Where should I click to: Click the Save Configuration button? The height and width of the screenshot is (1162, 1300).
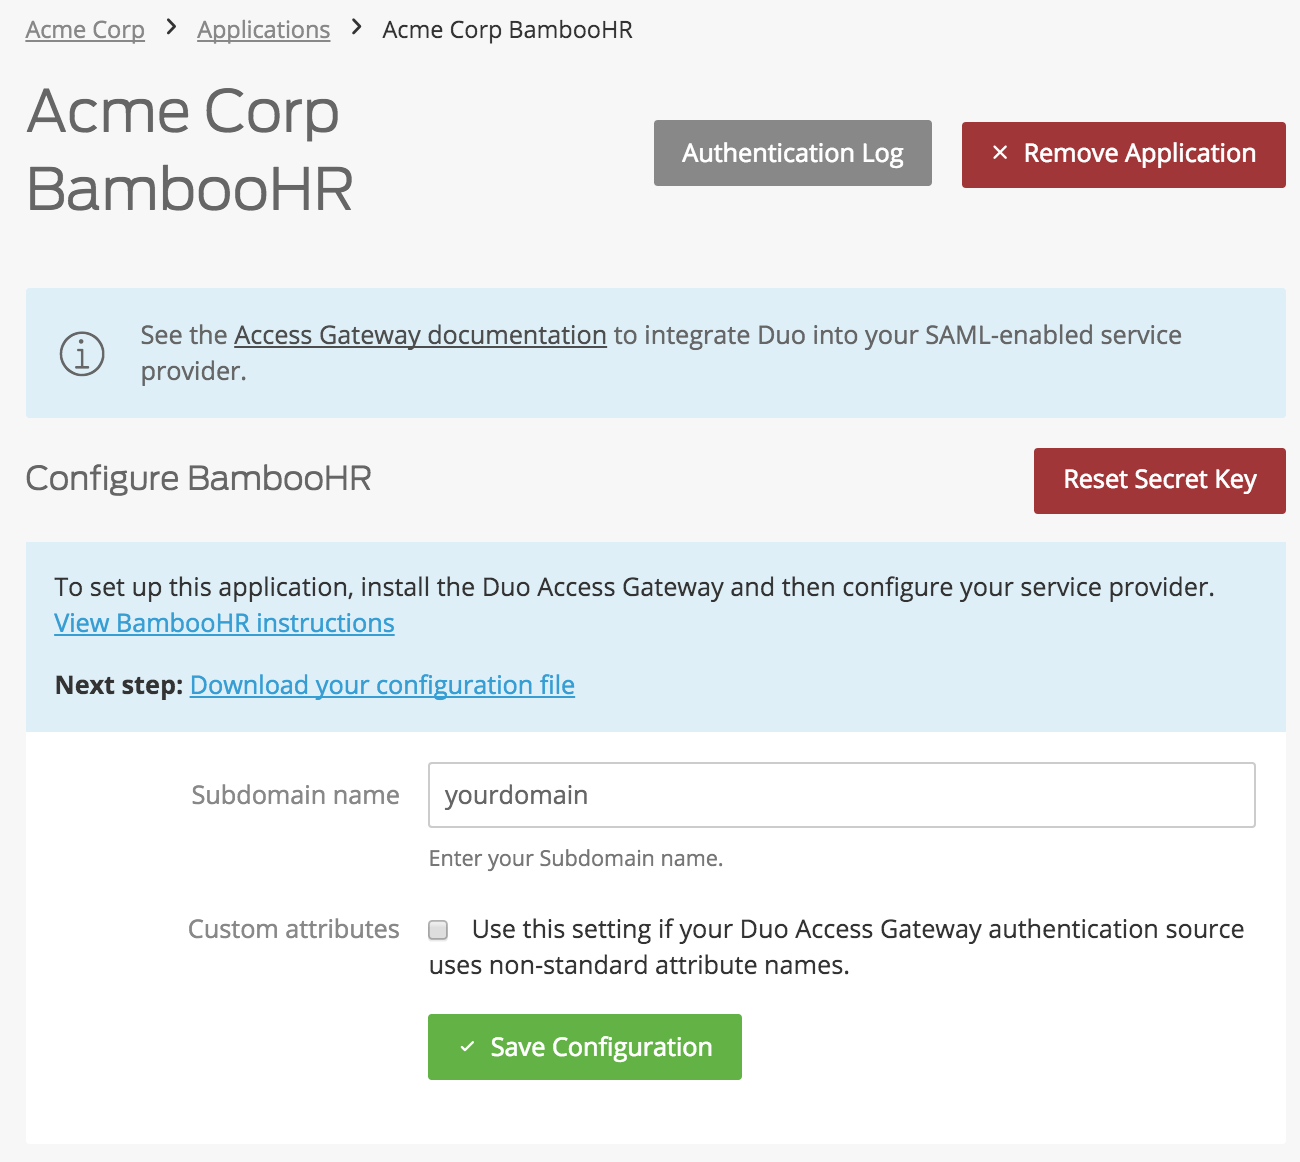click(x=584, y=1046)
